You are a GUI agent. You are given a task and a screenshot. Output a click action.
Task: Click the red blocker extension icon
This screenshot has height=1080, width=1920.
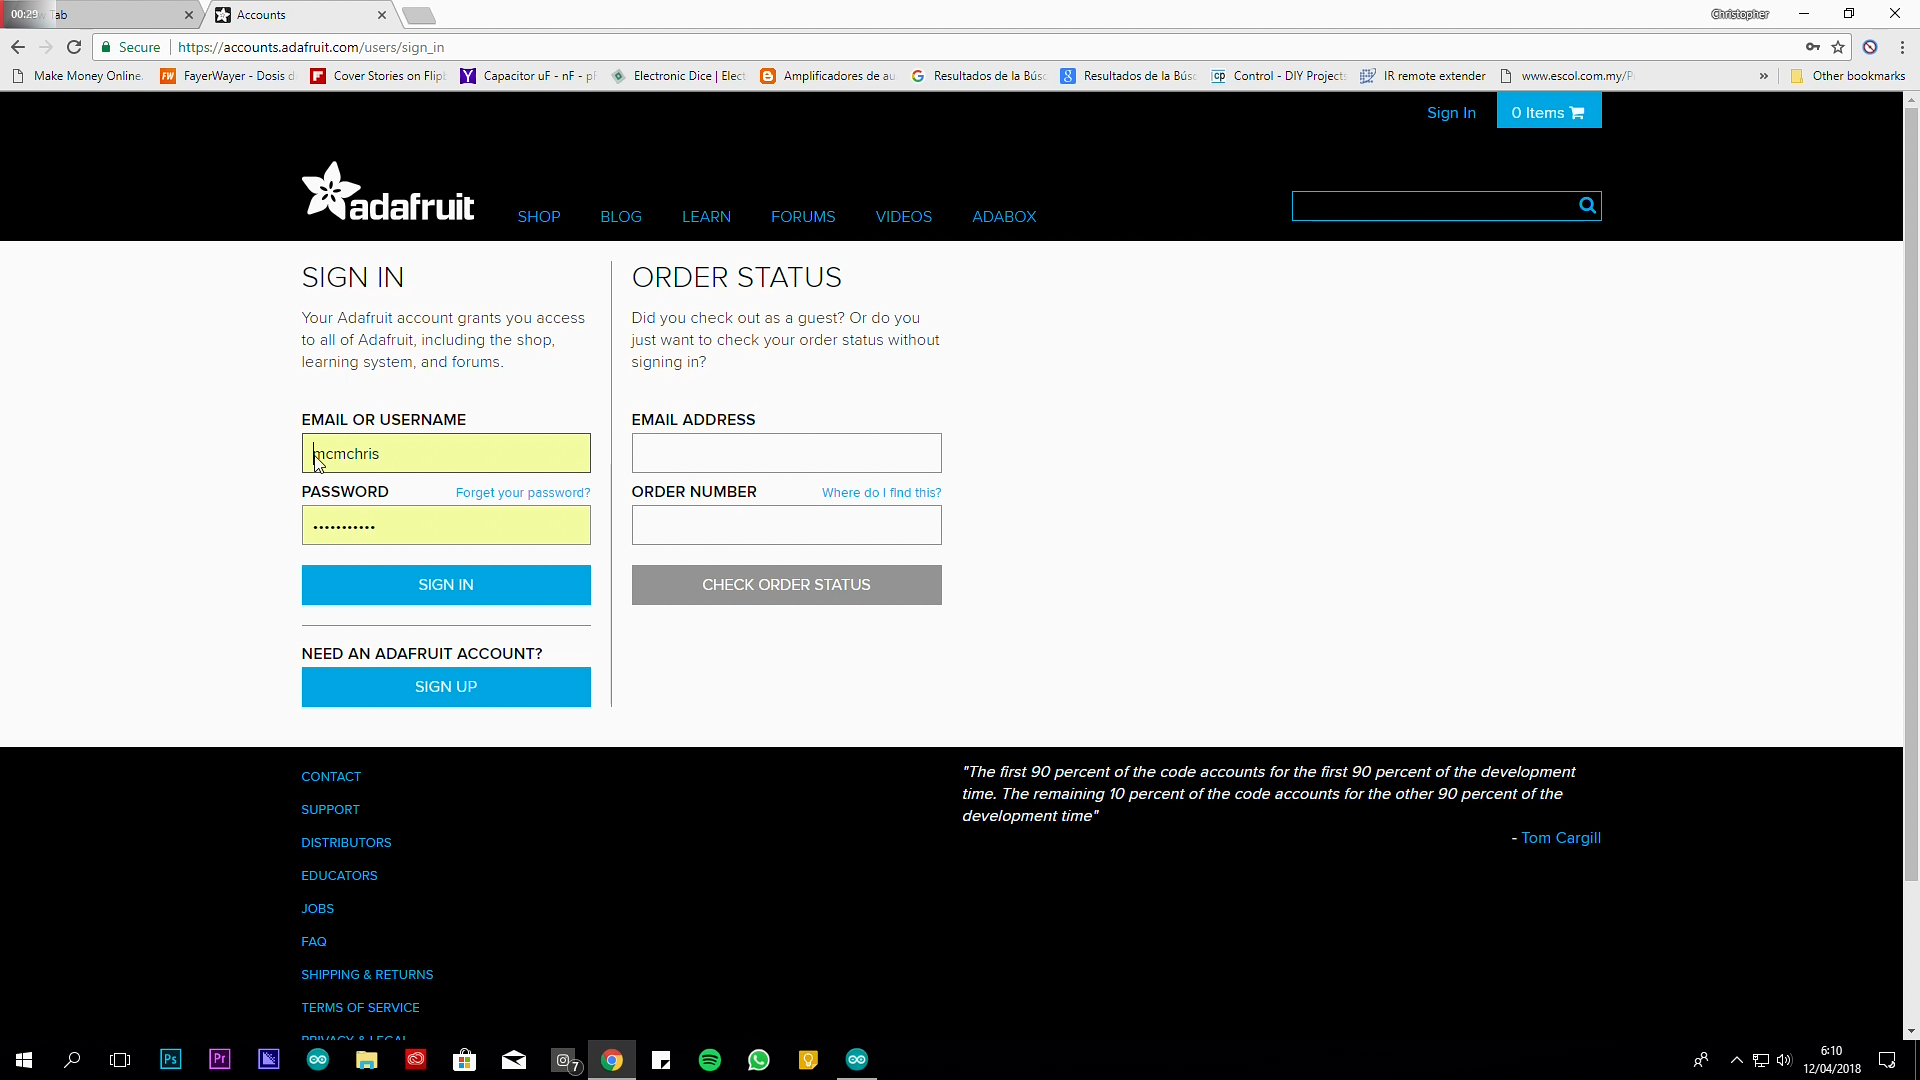click(x=1870, y=47)
